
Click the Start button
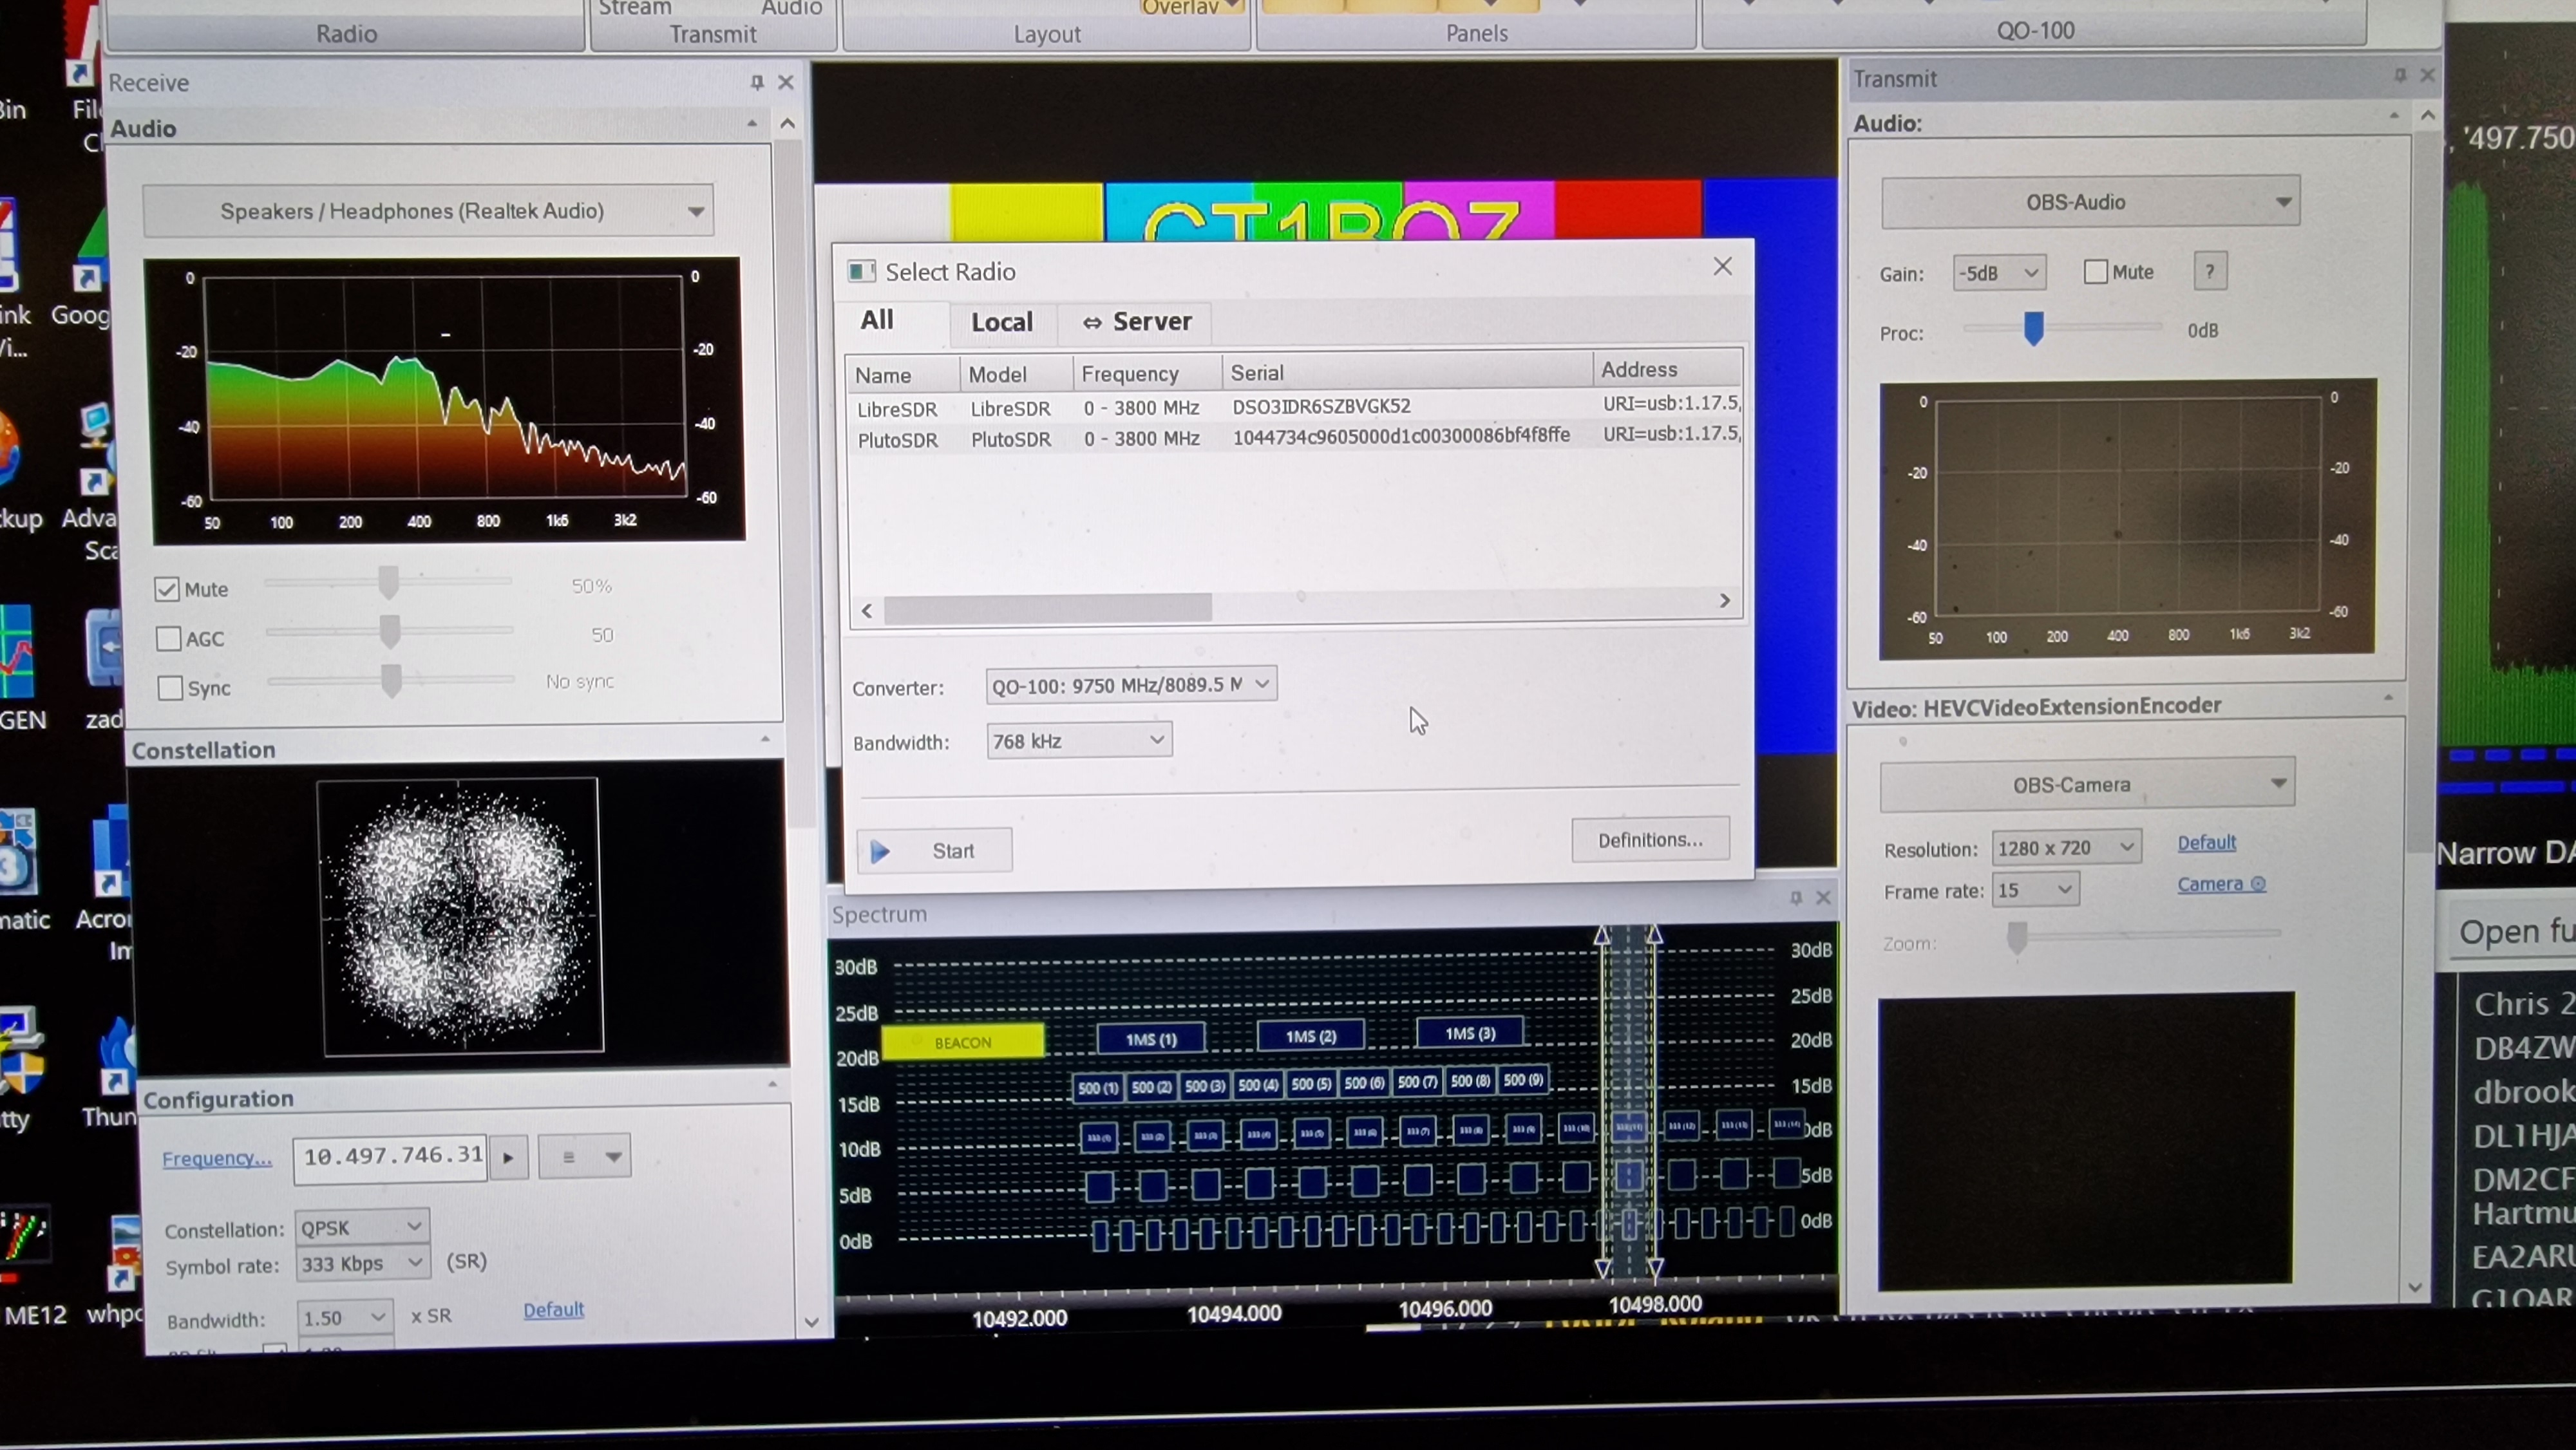(934, 851)
